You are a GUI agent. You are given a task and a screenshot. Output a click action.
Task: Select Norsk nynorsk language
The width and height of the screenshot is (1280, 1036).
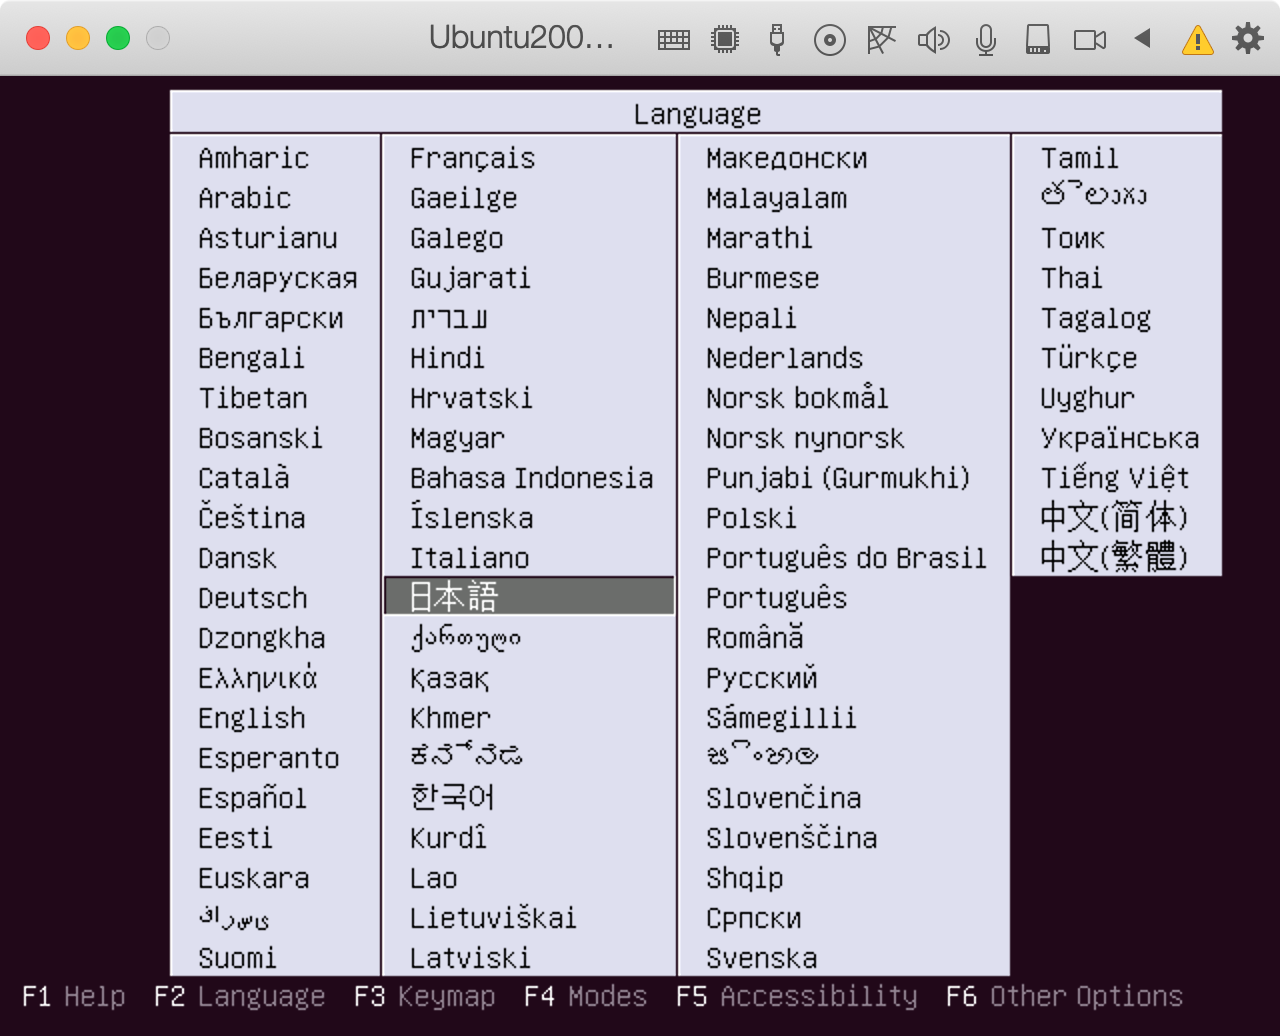coord(805,438)
